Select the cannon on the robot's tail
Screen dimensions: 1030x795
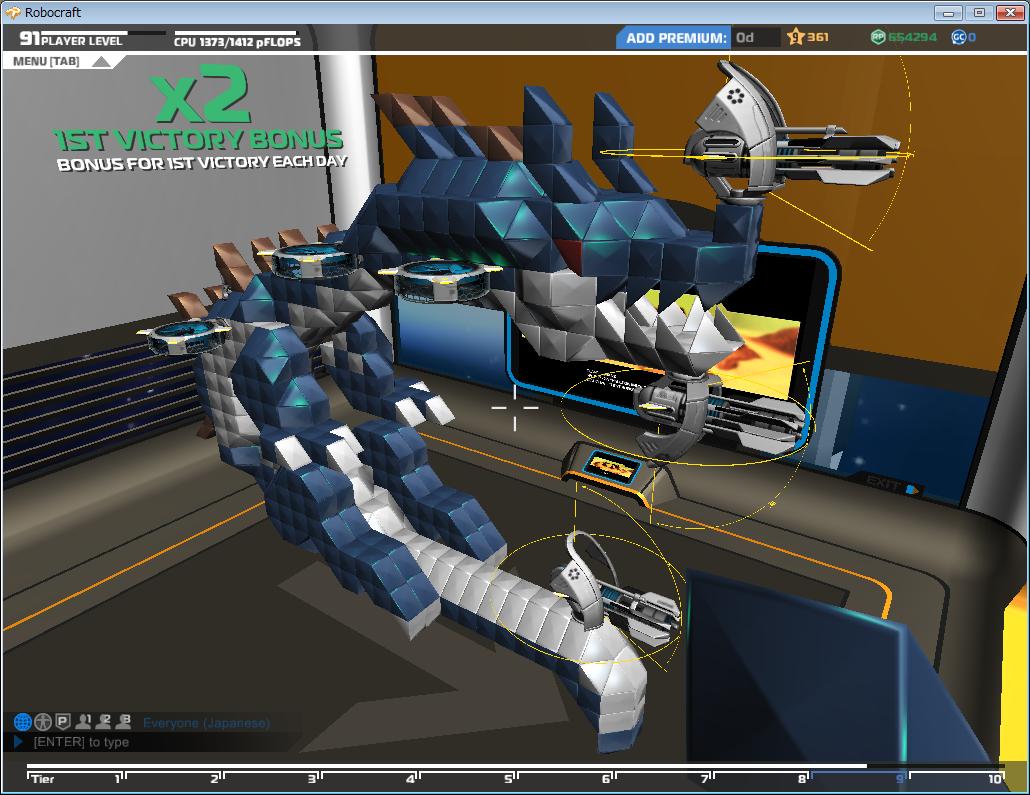coord(614,591)
